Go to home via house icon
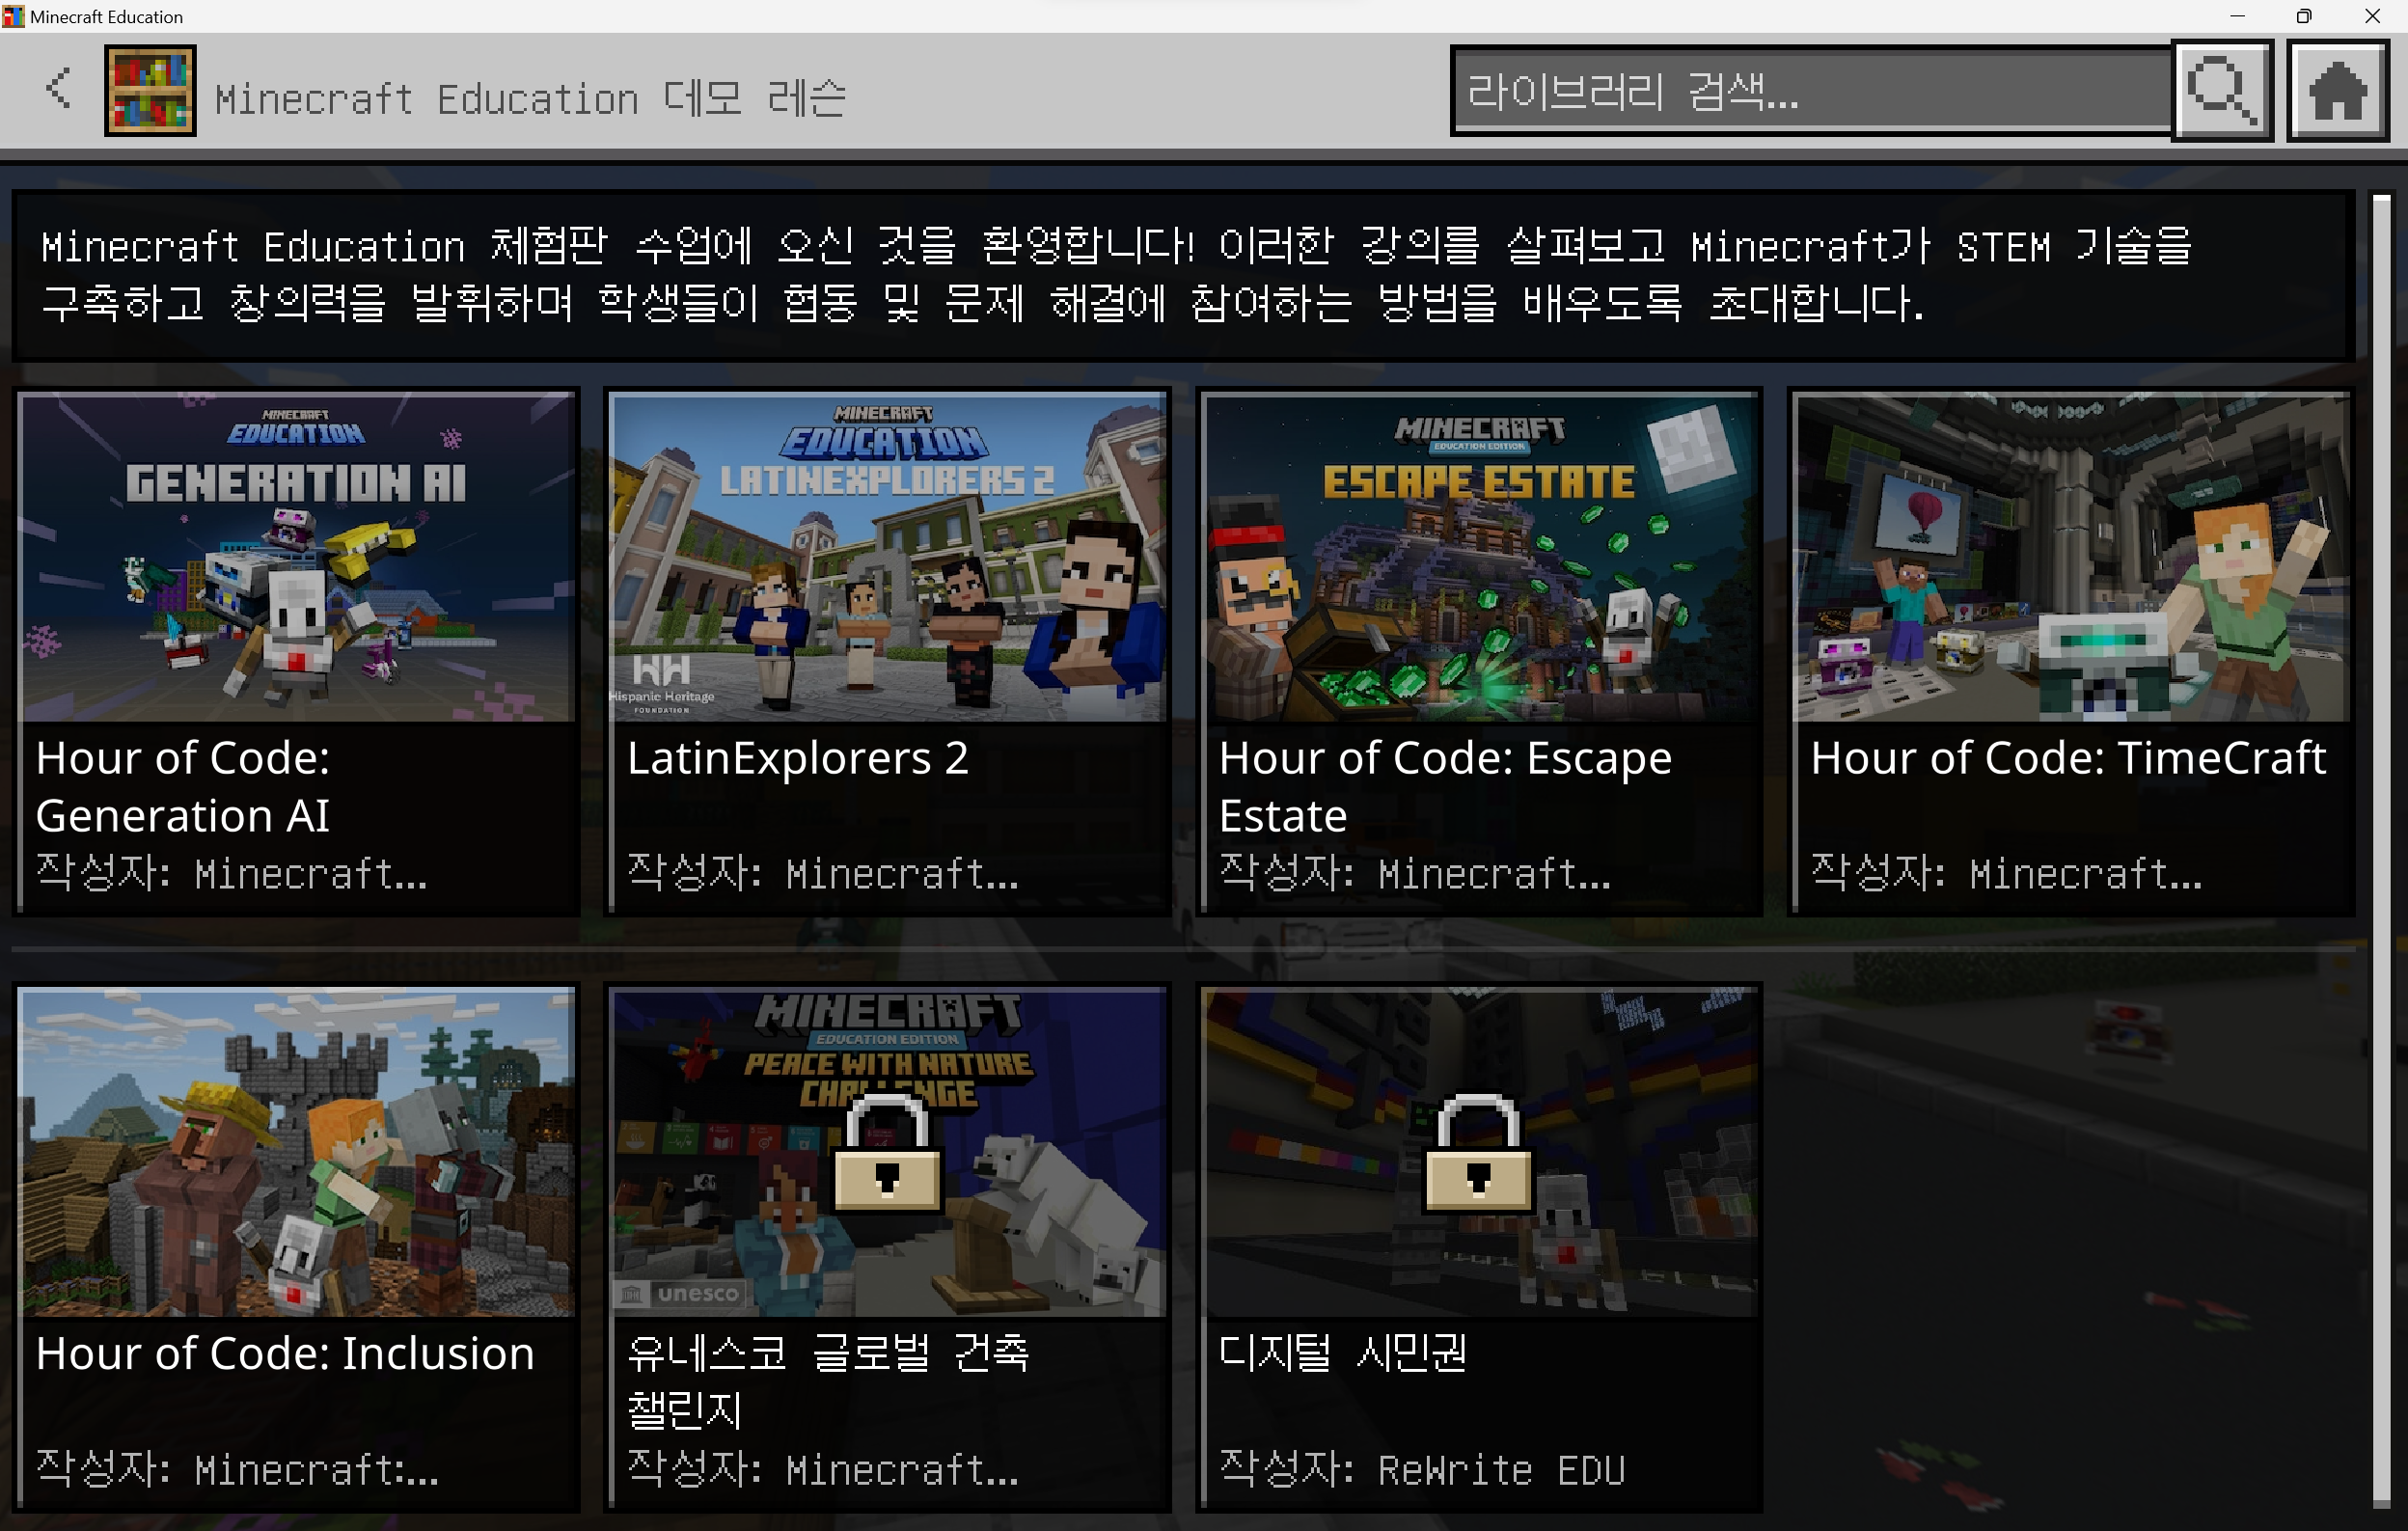 click(x=2336, y=92)
